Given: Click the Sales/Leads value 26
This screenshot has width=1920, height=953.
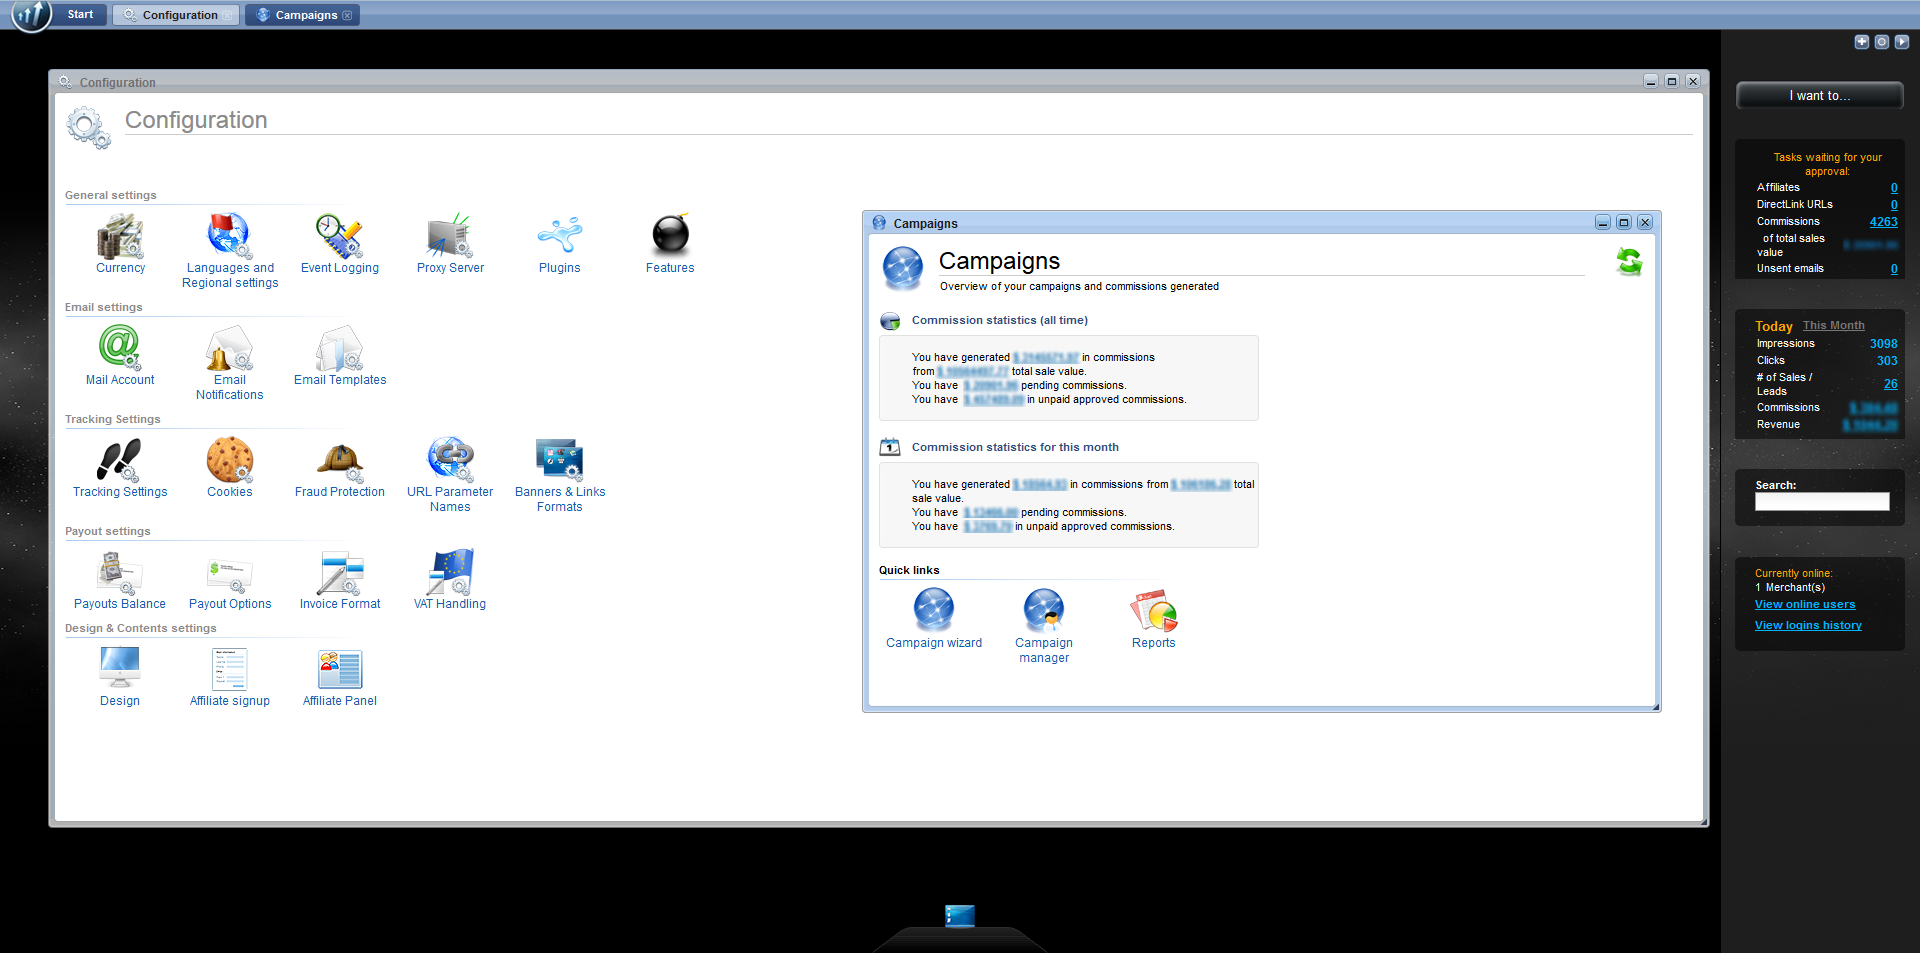Looking at the screenshot, I should (1890, 384).
